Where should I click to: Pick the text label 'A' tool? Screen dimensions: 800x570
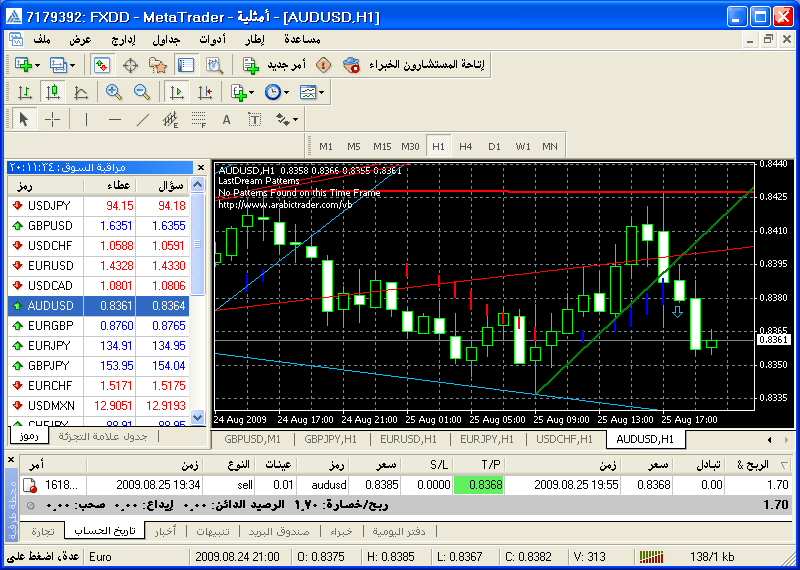tap(226, 119)
